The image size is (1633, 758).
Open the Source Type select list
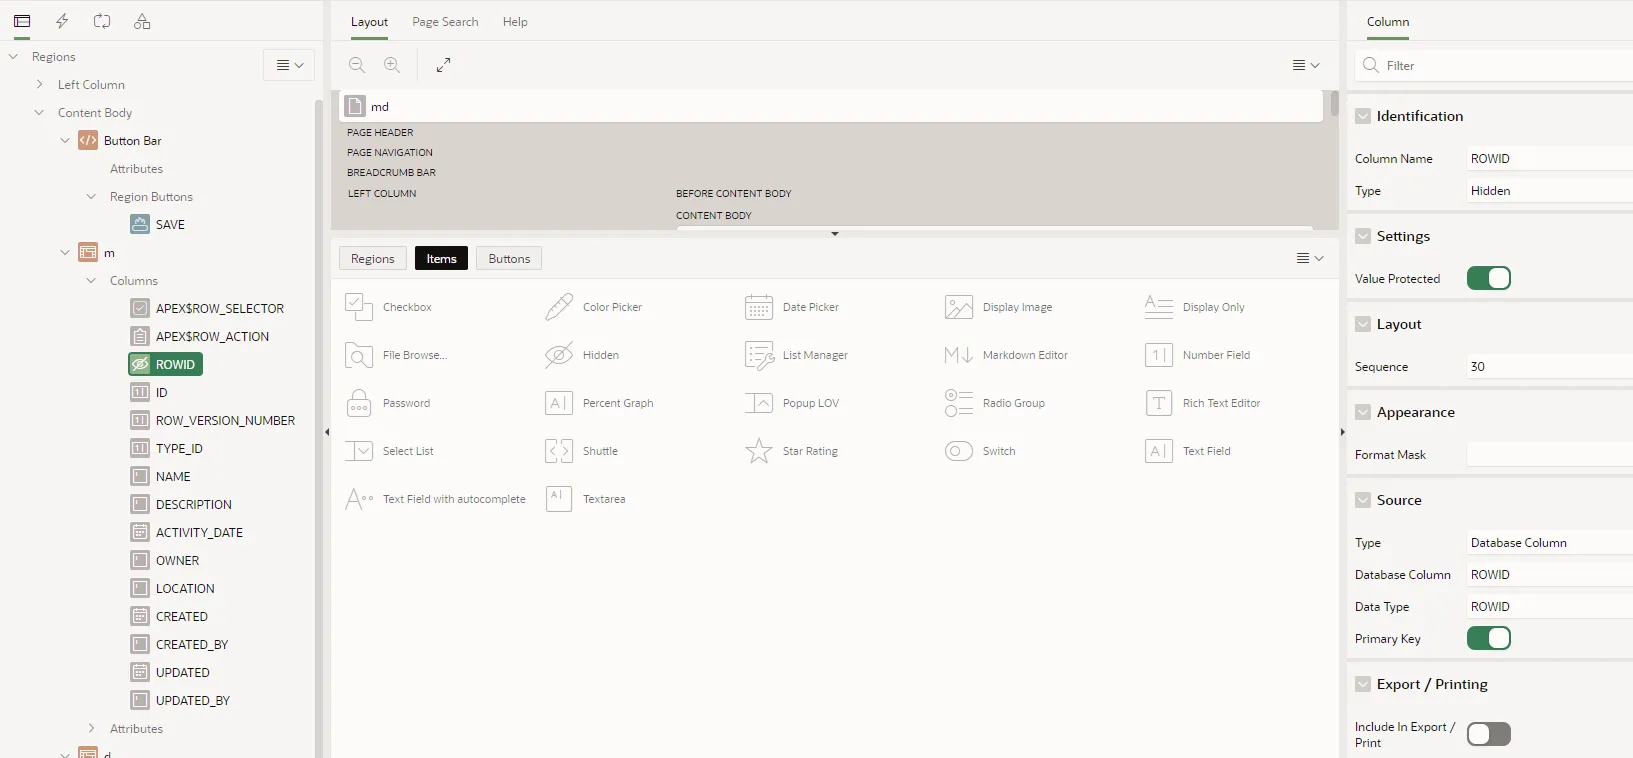pos(1550,543)
